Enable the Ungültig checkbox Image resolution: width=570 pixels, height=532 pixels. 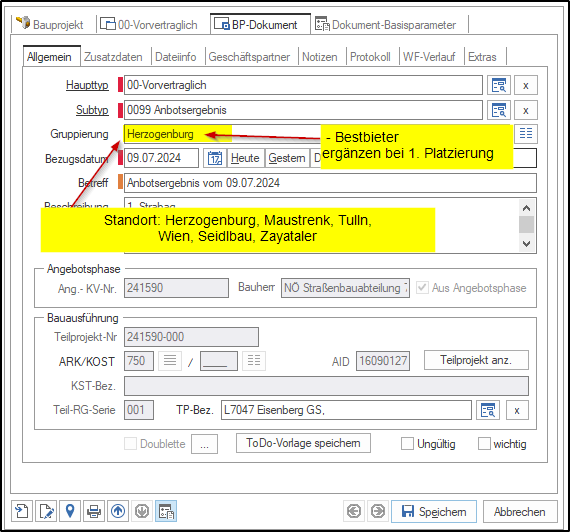click(407, 444)
